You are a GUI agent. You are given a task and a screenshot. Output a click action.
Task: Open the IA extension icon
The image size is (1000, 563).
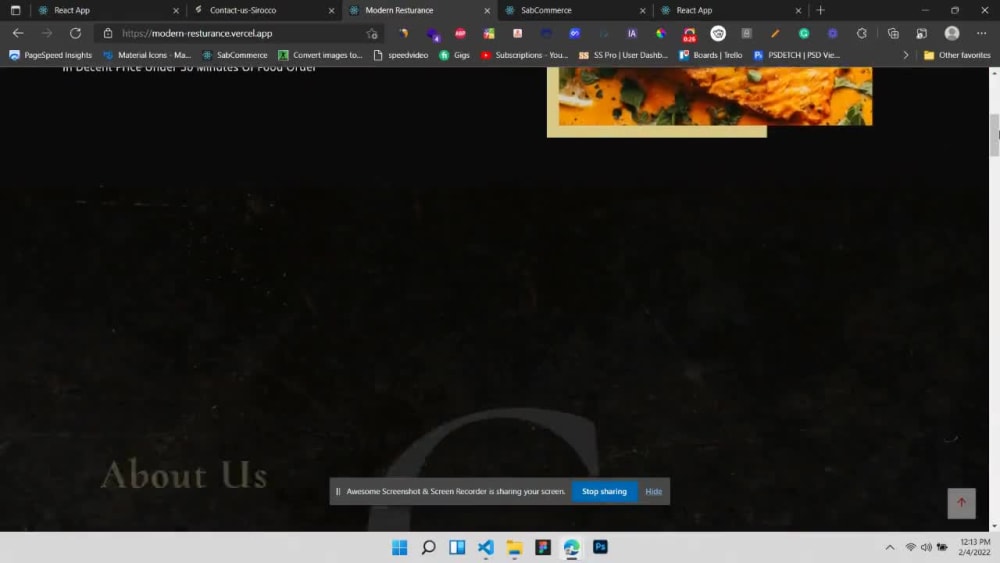(x=632, y=33)
